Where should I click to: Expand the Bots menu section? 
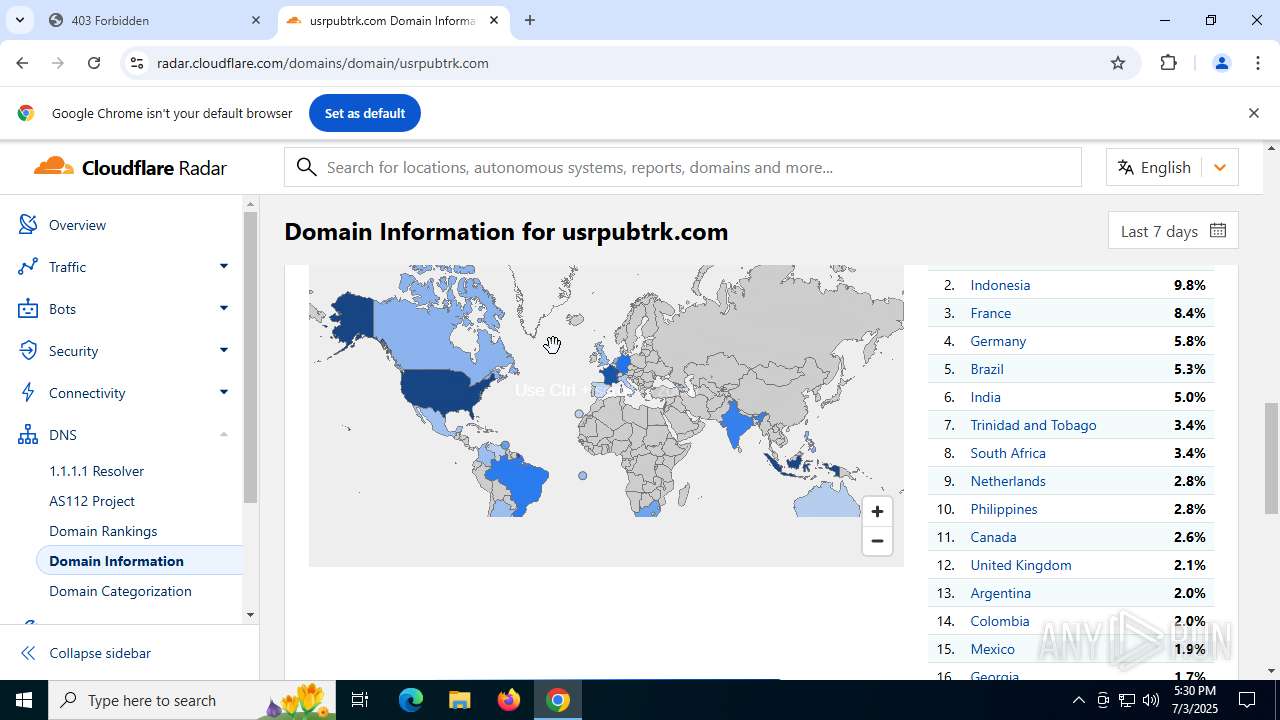click(224, 308)
